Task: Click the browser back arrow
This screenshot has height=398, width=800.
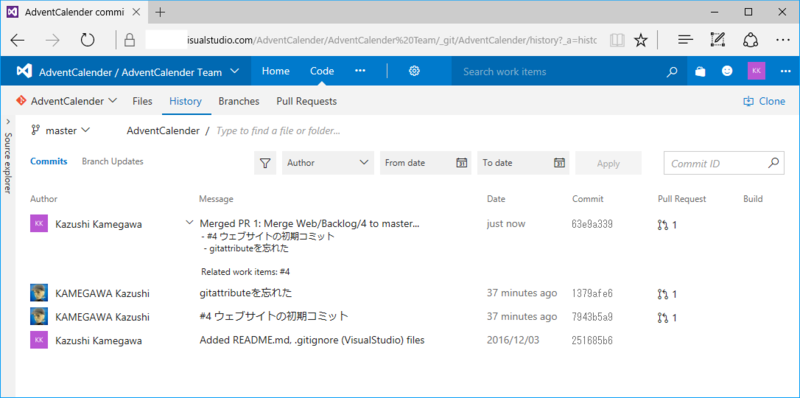Action: (17, 40)
